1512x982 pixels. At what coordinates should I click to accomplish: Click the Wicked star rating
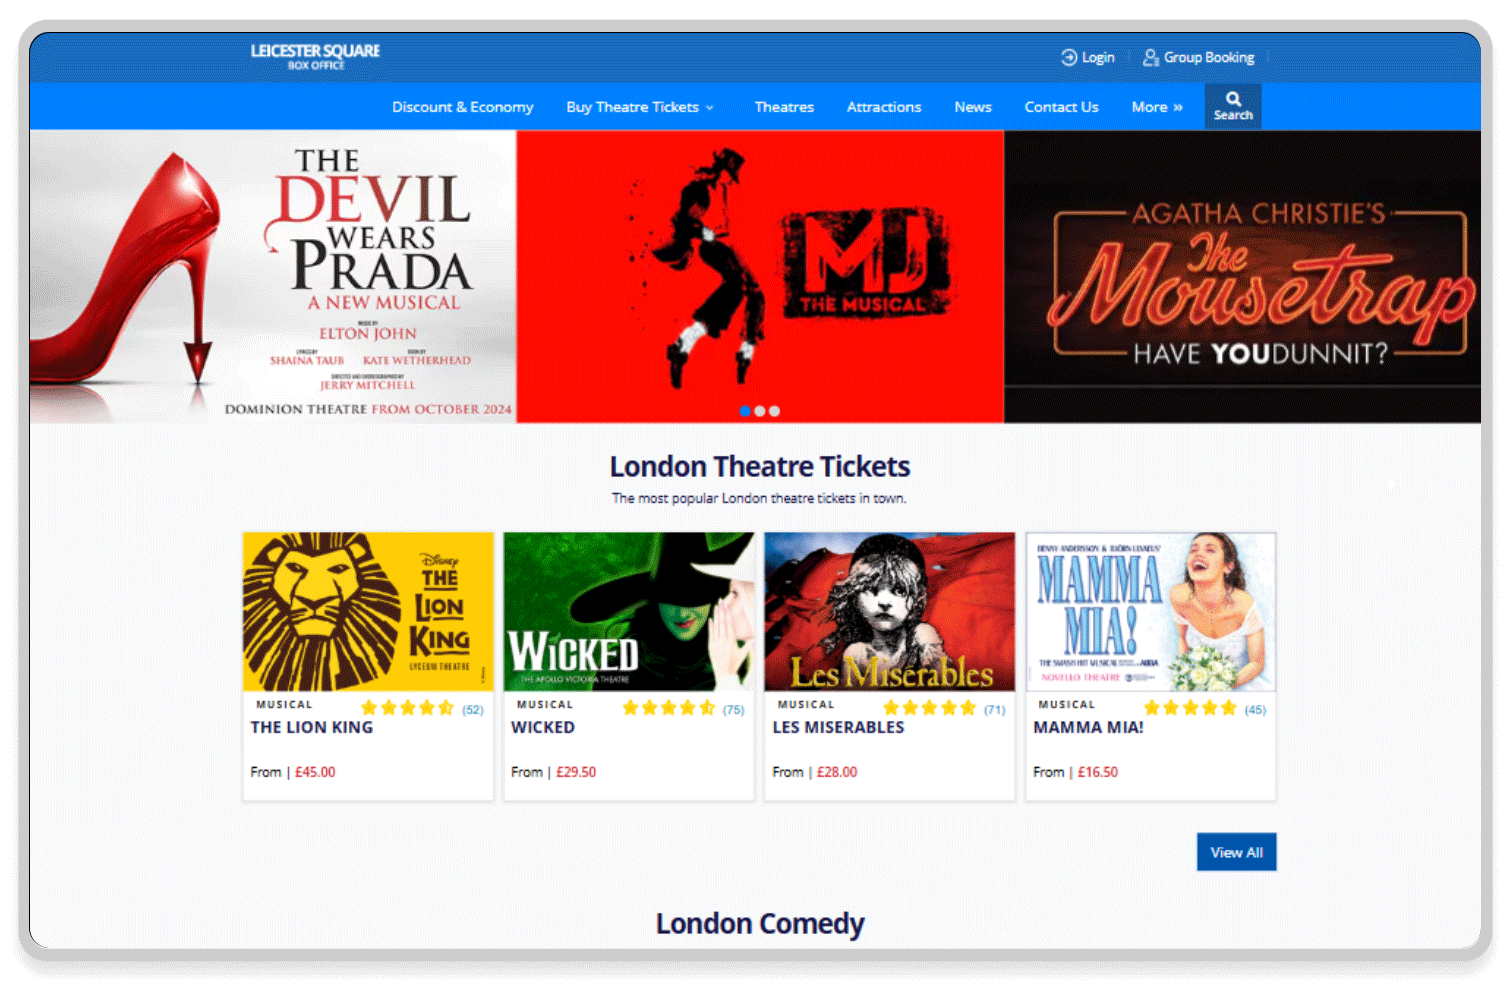point(668,708)
